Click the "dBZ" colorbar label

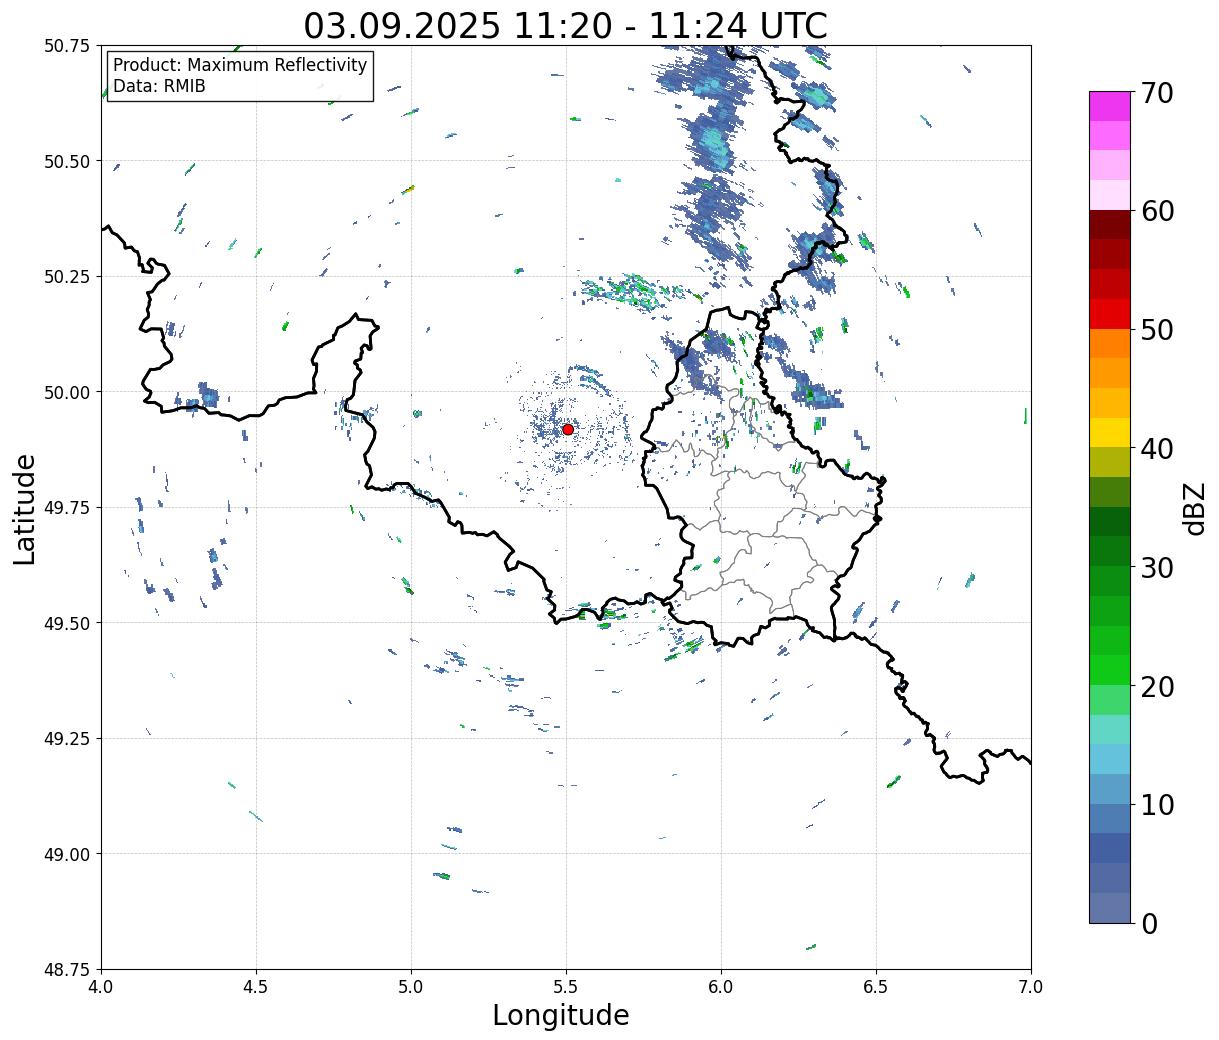(x=1194, y=508)
